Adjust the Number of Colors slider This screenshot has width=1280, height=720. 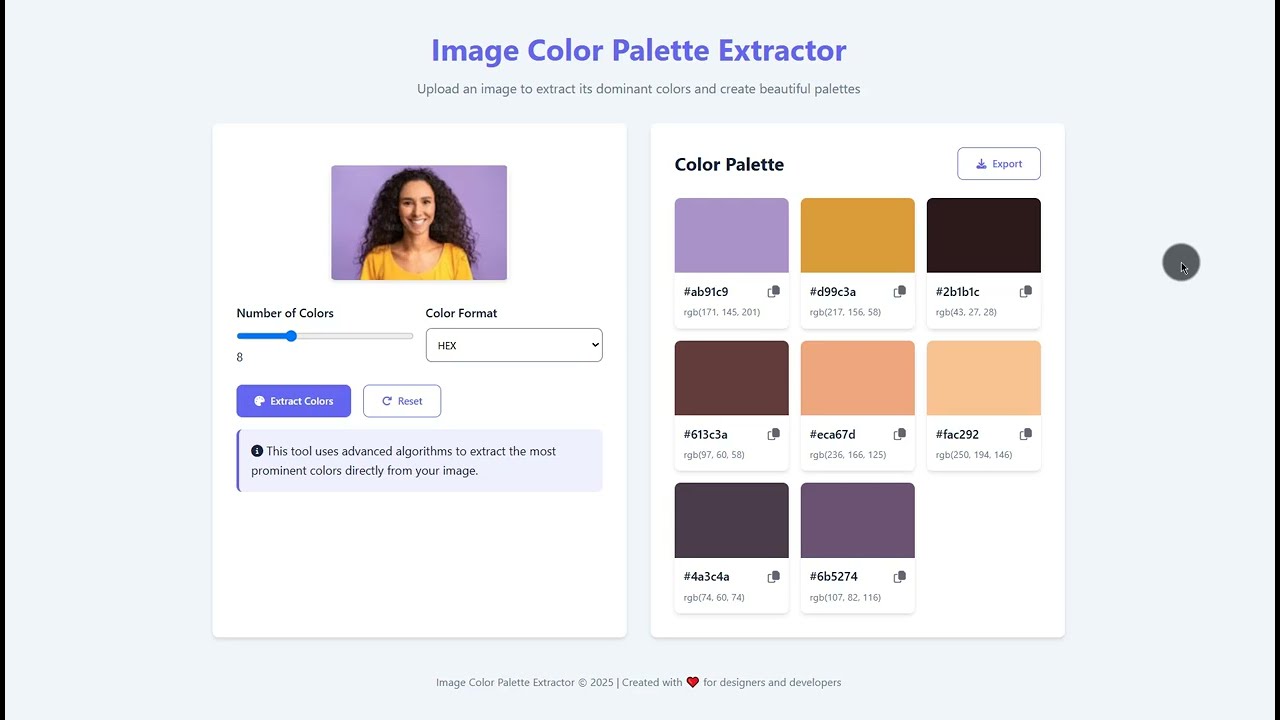click(325, 336)
